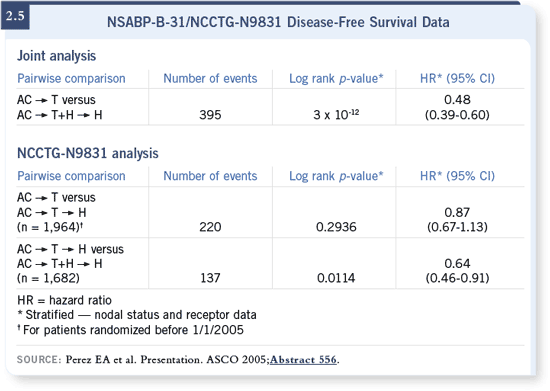
Task: Click Number of events header in Joint analysis
Action: (210, 79)
